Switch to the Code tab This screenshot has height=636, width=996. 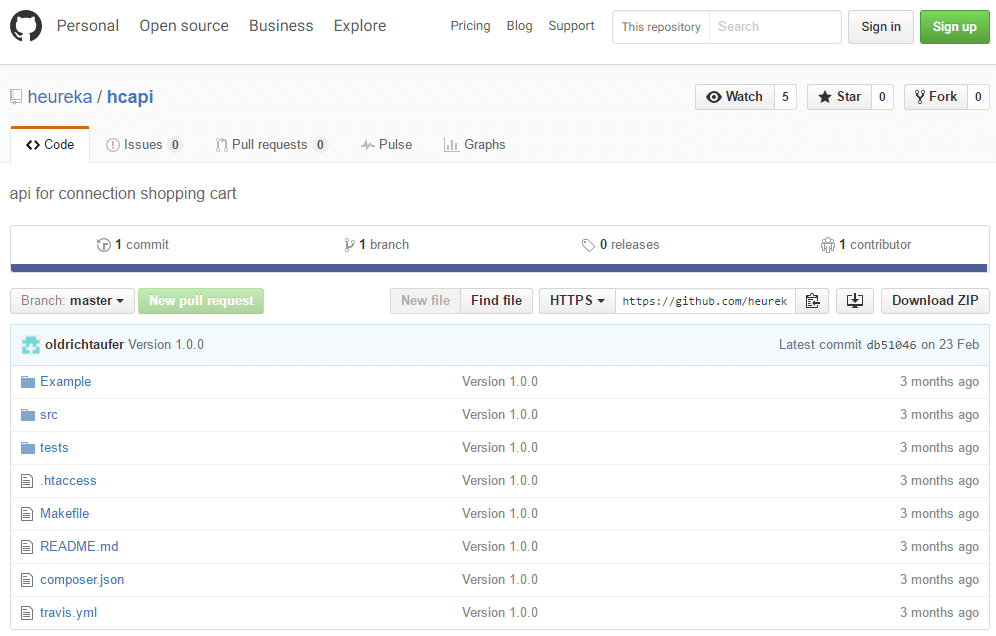(x=50, y=145)
